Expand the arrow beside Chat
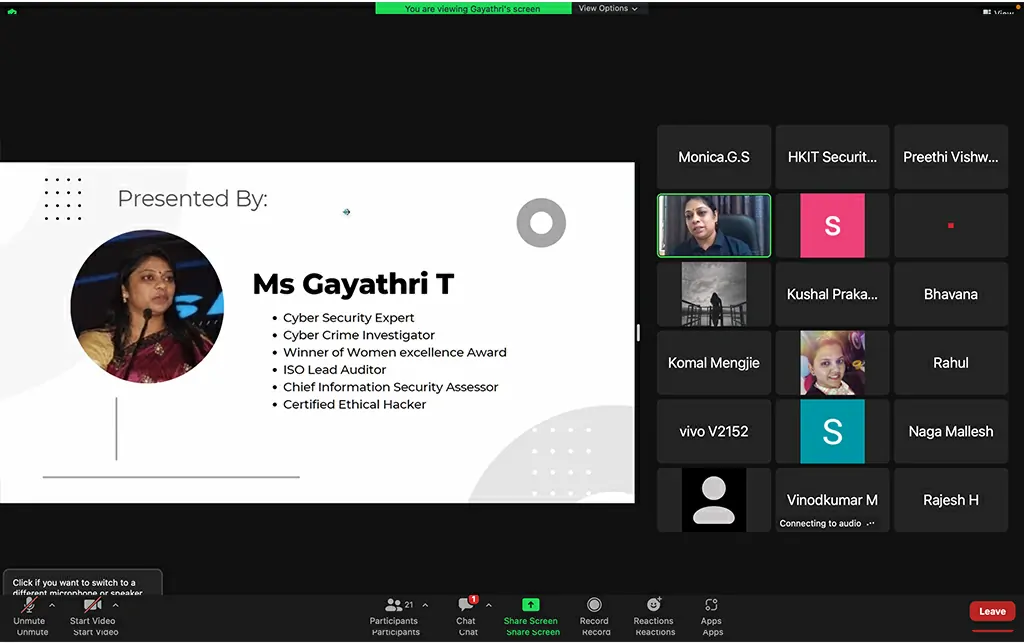This screenshot has height=643, width=1024. pyautogui.click(x=488, y=605)
